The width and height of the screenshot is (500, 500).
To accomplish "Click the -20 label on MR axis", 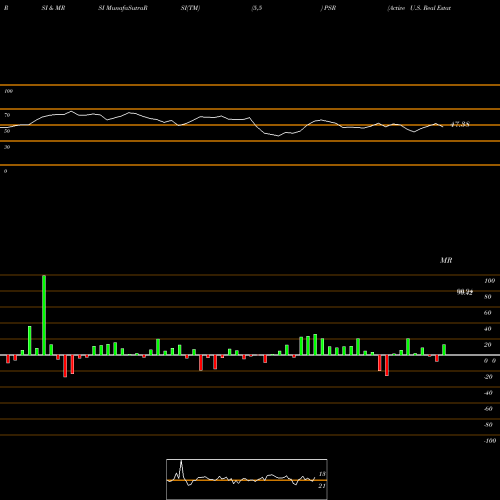I will [488, 377].
